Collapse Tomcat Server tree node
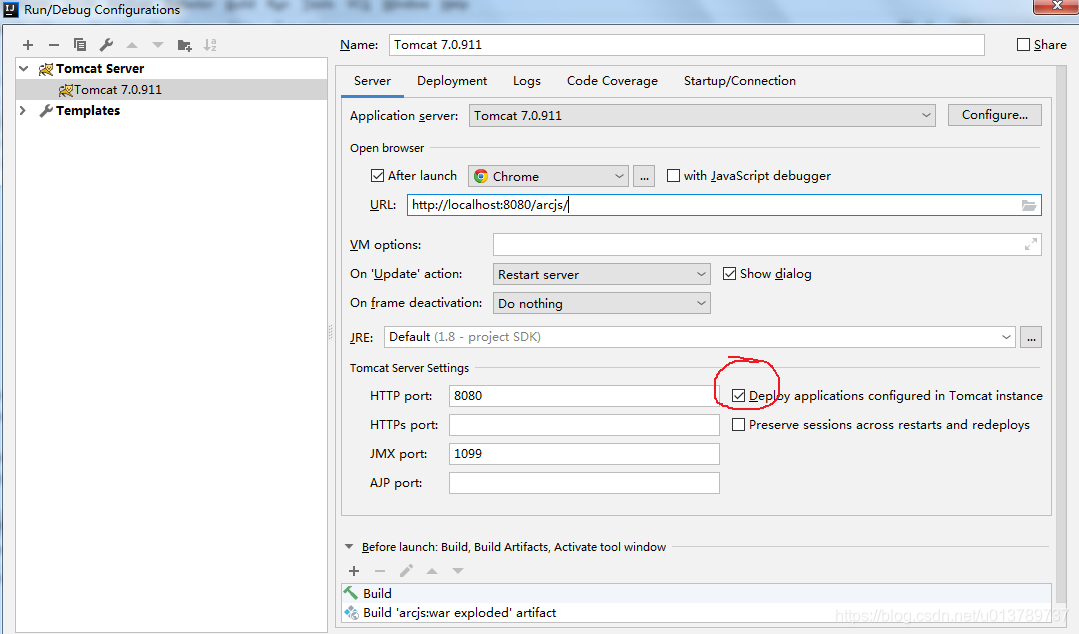 (x=24, y=69)
